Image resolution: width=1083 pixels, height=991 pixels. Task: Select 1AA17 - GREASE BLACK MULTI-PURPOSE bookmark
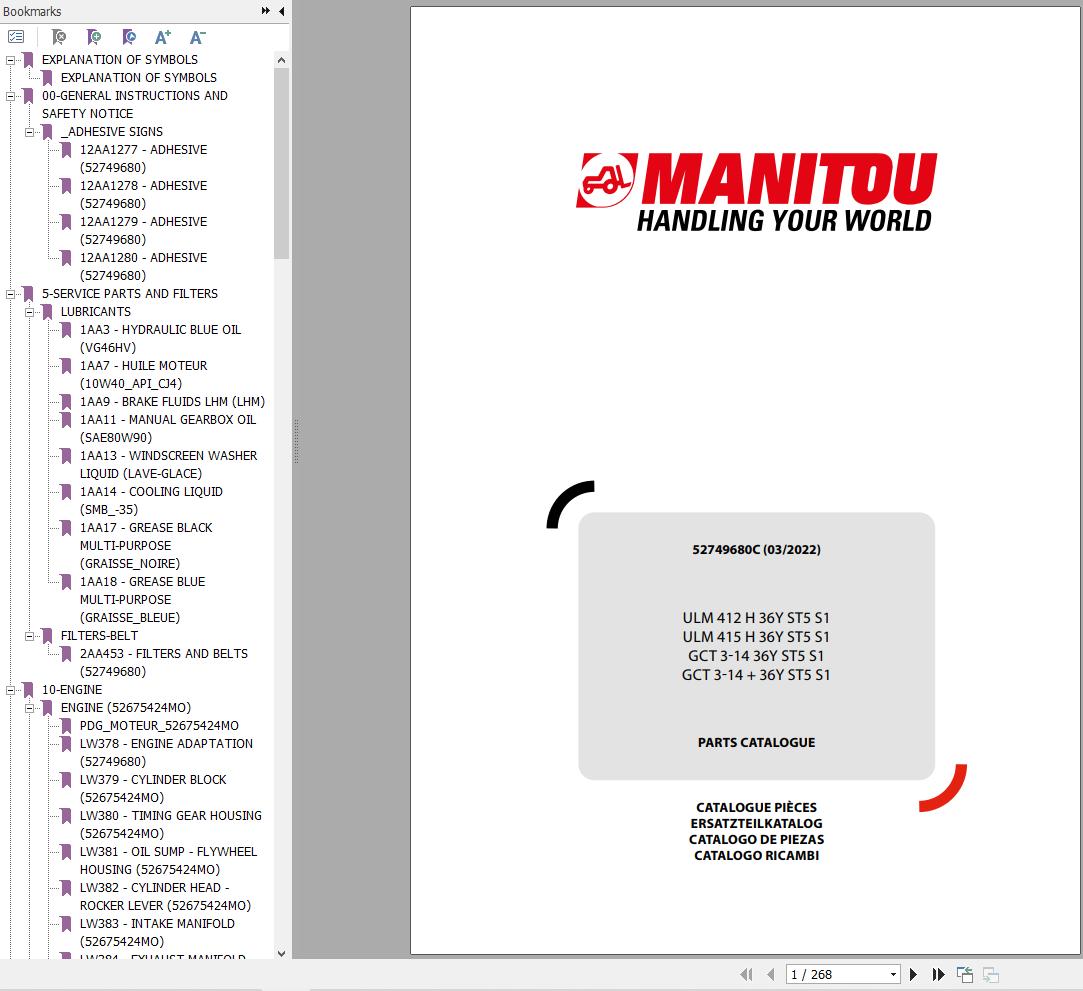coord(146,546)
